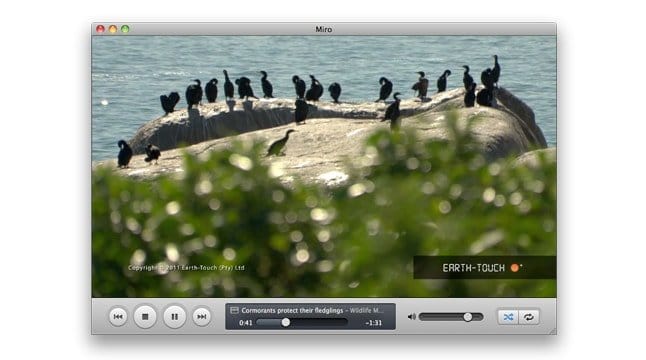Toggle repeat playback mode
Screen dimensions: 646x360
tap(529, 317)
